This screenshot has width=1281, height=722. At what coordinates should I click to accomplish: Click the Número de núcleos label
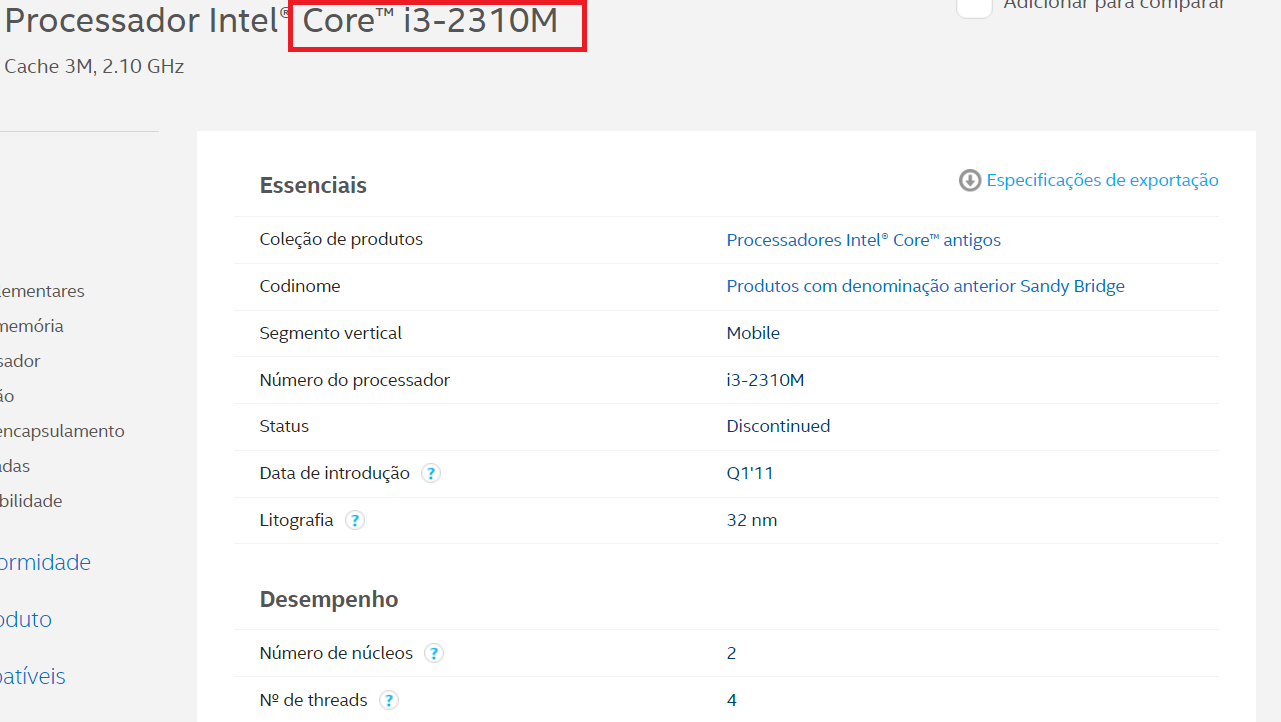pyautogui.click(x=336, y=653)
